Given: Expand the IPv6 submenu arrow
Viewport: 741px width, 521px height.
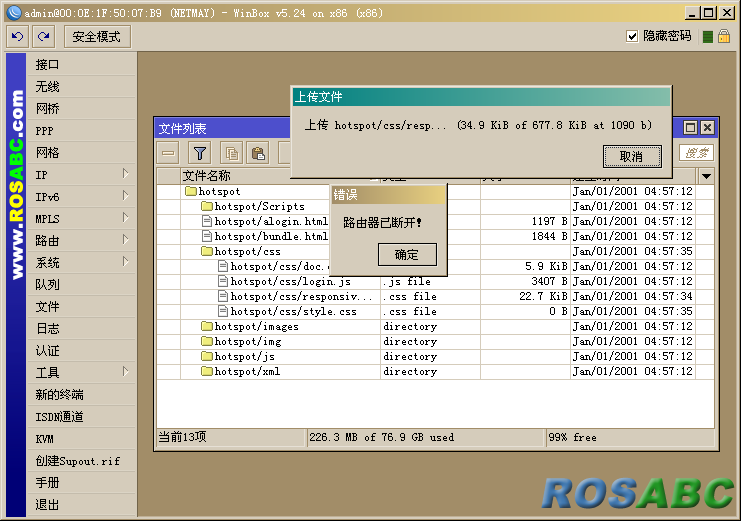Looking at the screenshot, I should [125, 195].
